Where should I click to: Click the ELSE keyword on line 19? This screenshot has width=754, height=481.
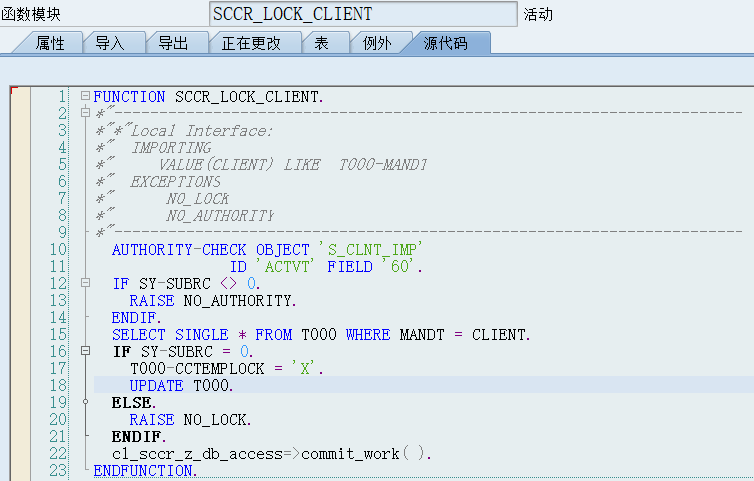tap(134, 403)
